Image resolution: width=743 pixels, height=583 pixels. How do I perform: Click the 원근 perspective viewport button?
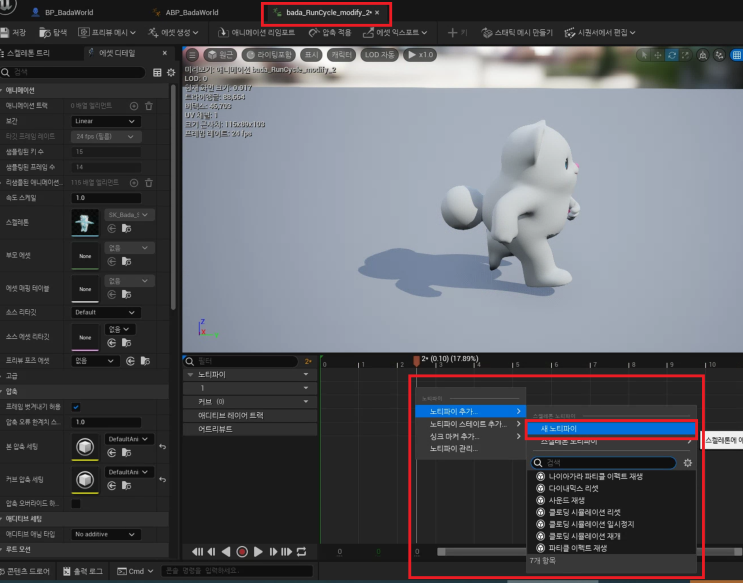click(x=220, y=55)
